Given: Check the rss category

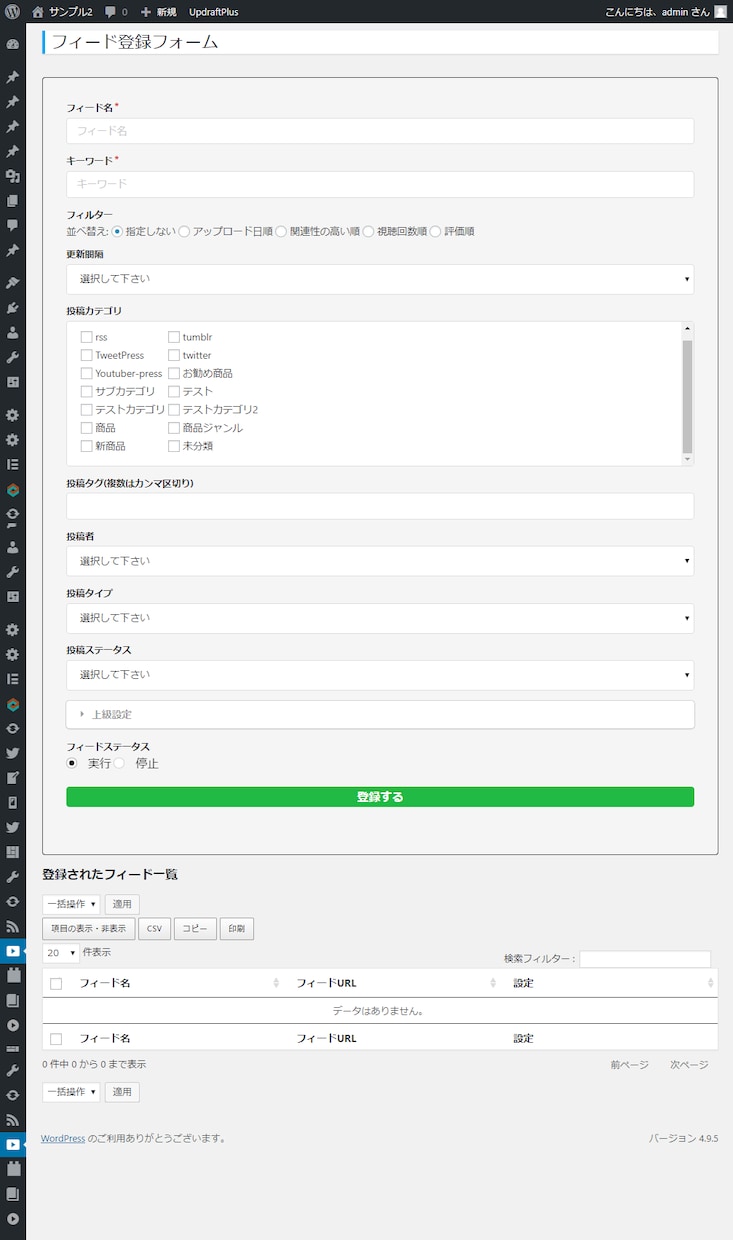Looking at the screenshot, I should 86,337.
